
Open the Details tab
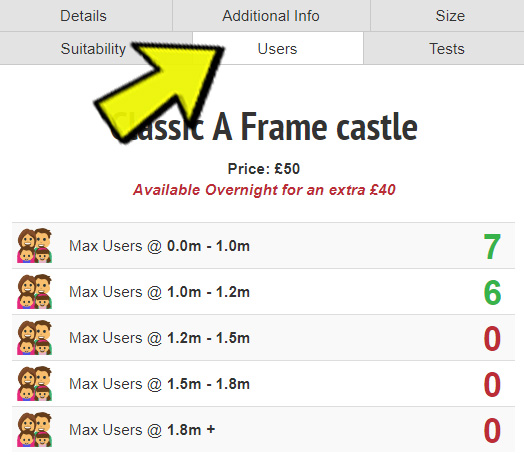[86, 16]
